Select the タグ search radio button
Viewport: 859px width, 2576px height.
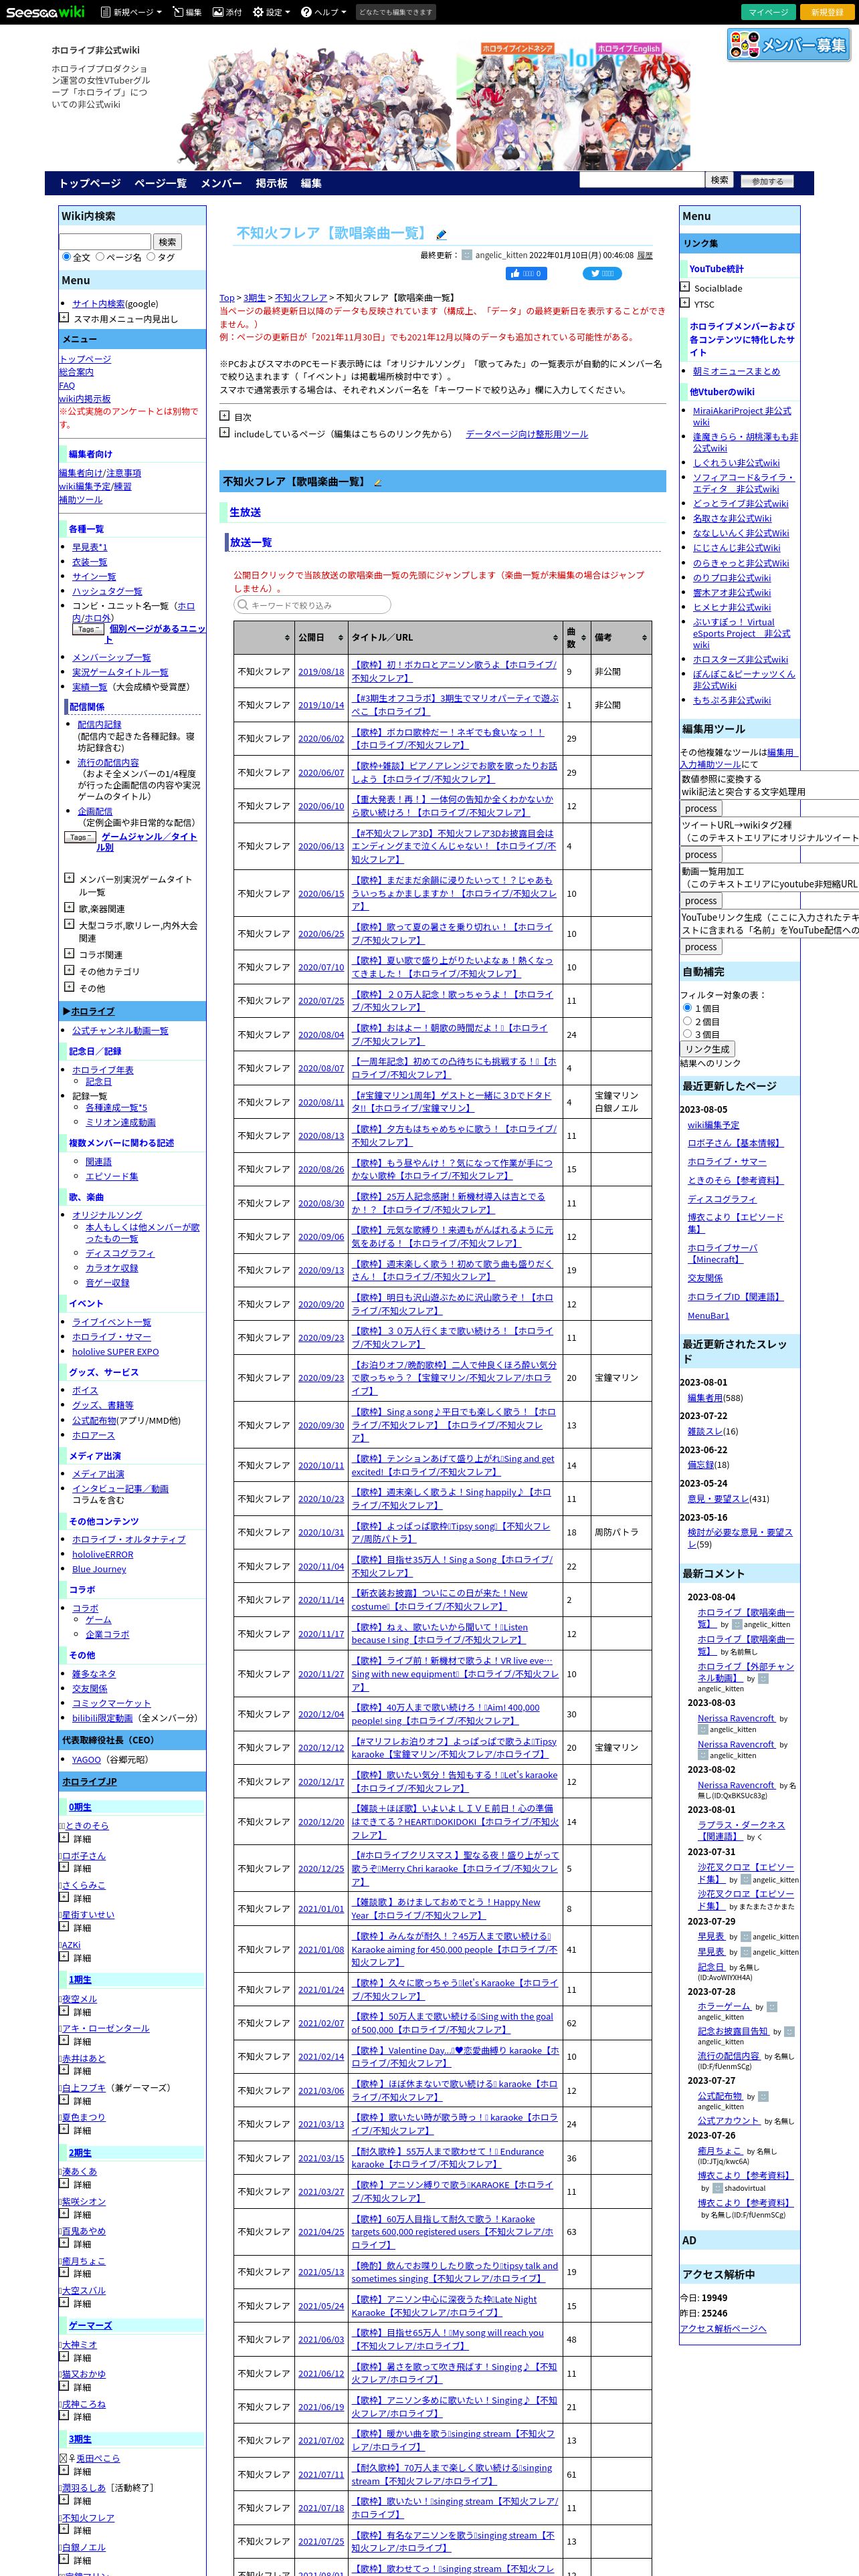151,257
